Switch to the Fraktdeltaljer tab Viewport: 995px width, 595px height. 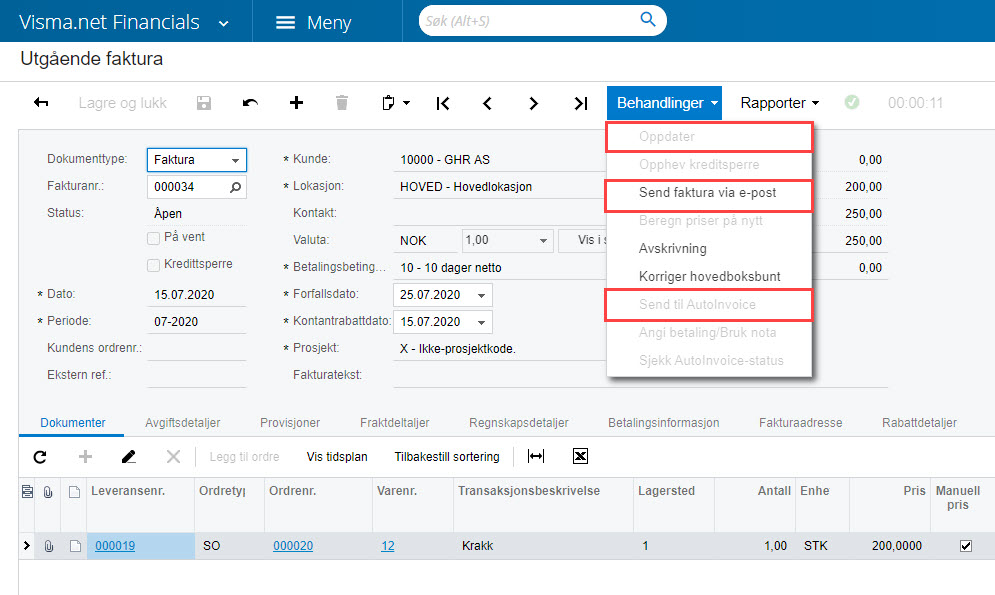point(395,423)
